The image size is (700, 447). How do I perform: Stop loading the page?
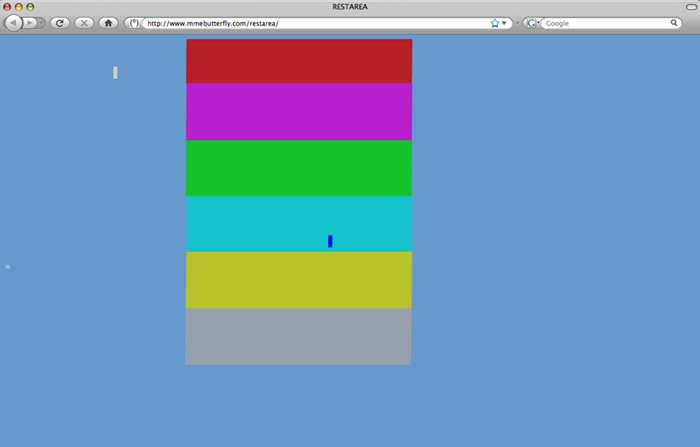tap(84, 22)
